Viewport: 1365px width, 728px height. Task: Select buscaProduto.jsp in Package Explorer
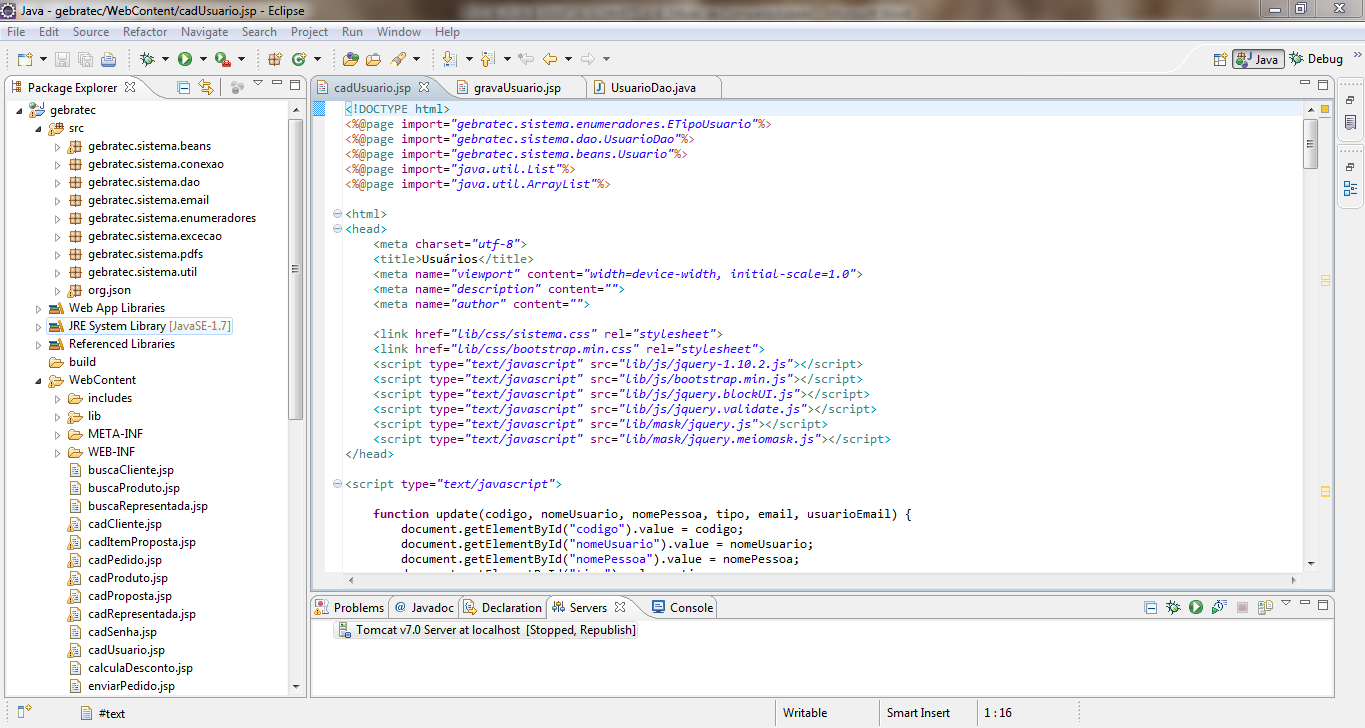pyautogui.click(x=124, y=488)
